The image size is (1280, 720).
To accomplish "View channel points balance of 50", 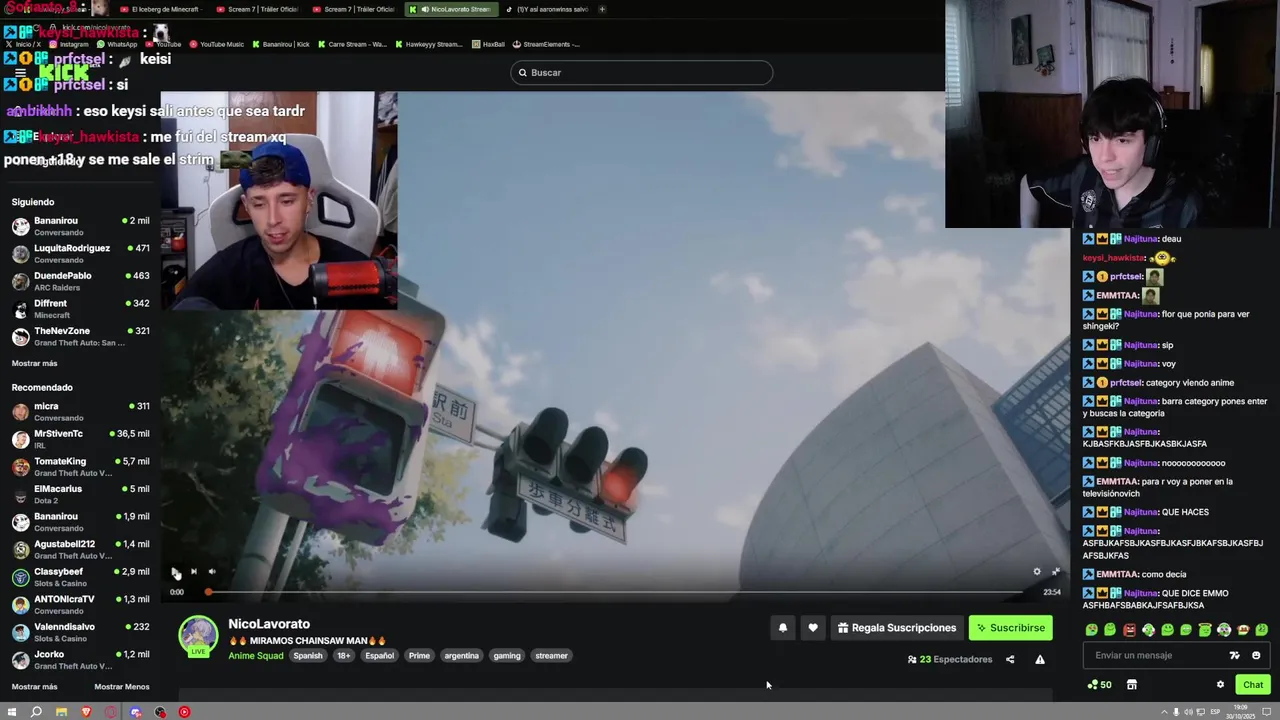I will pos(1099,685).
